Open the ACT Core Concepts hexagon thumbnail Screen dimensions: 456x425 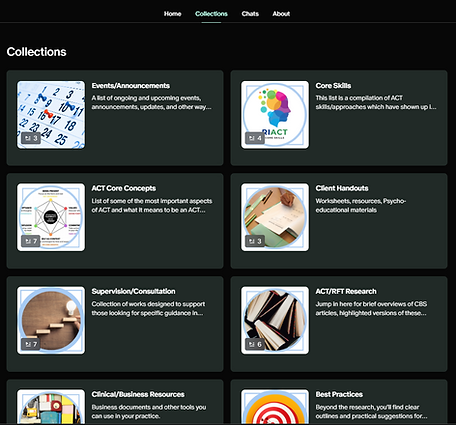51,217
